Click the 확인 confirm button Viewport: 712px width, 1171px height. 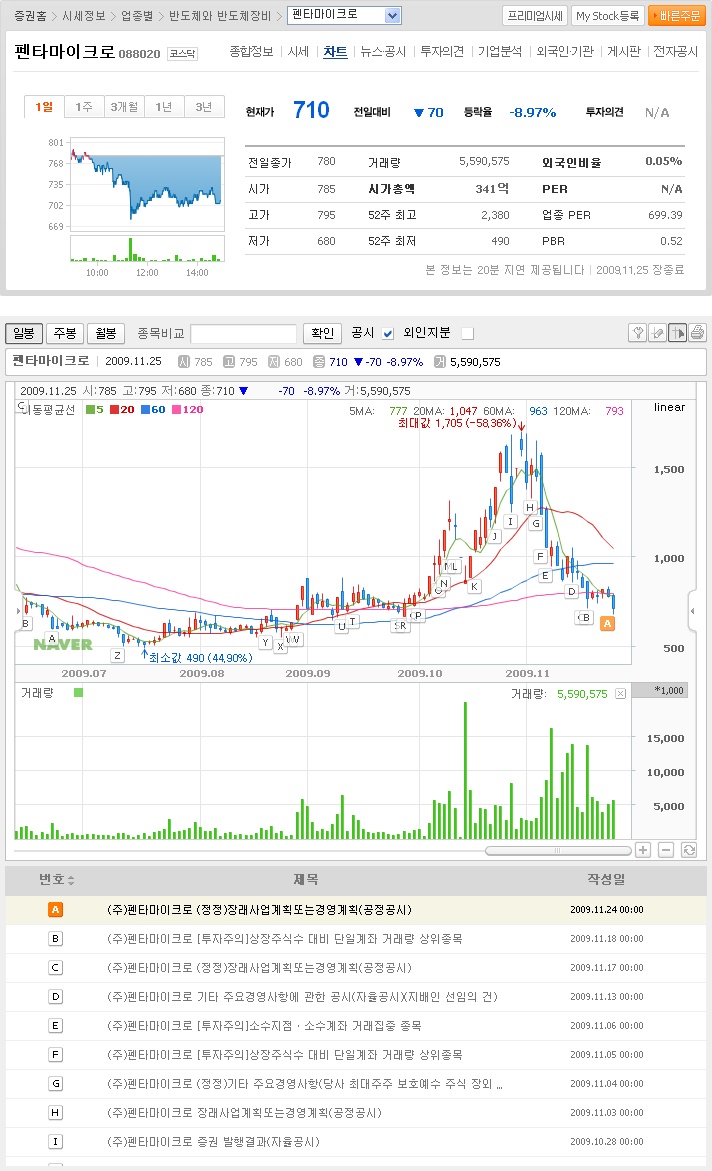pos(323,333)
